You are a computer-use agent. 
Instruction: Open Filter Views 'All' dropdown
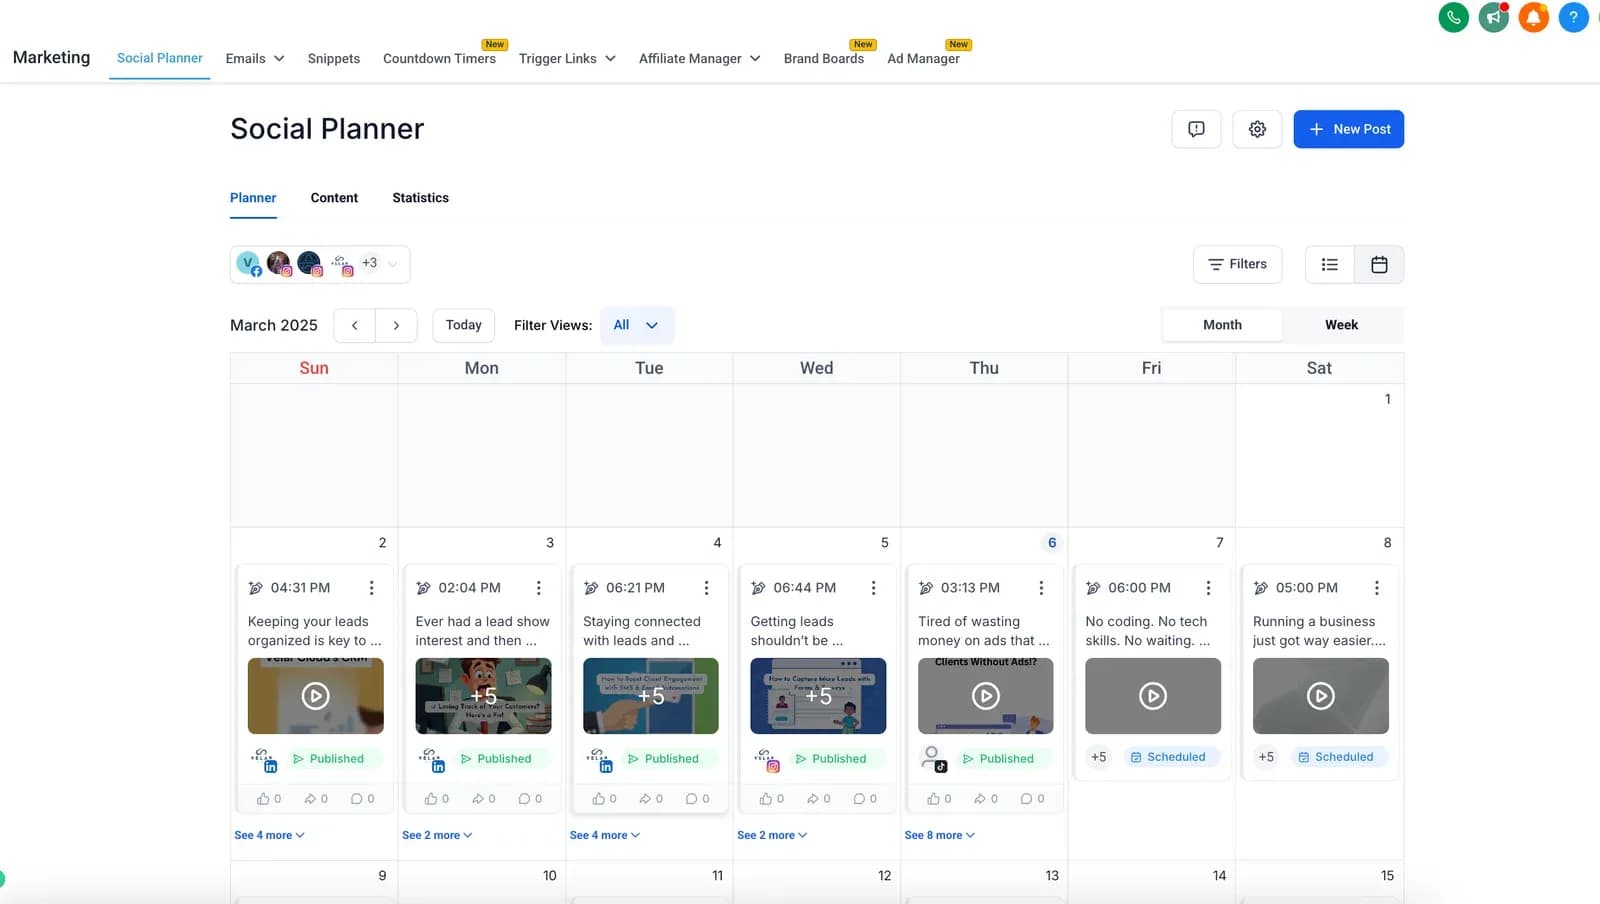coord(637,325)
